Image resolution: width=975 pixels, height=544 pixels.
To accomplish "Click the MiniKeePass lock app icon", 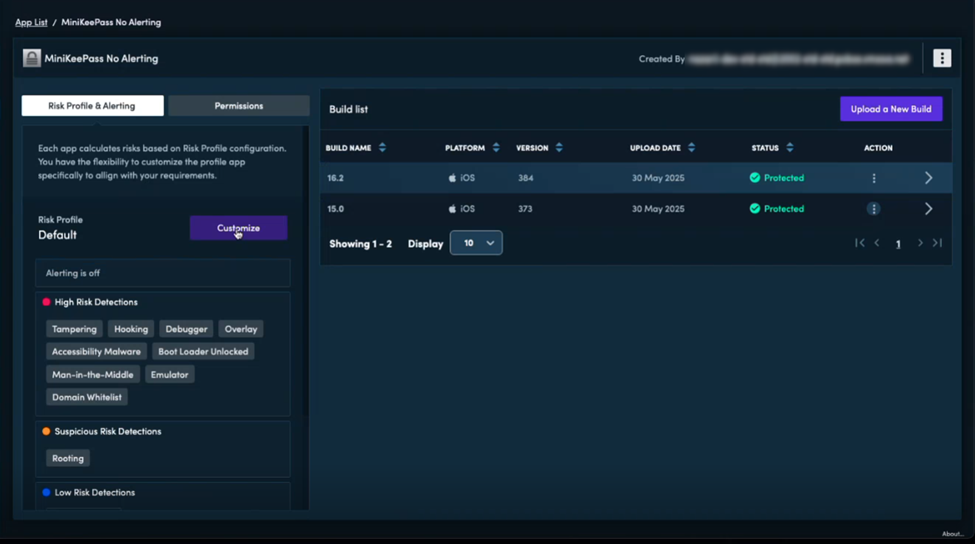I will coord(32,58).
